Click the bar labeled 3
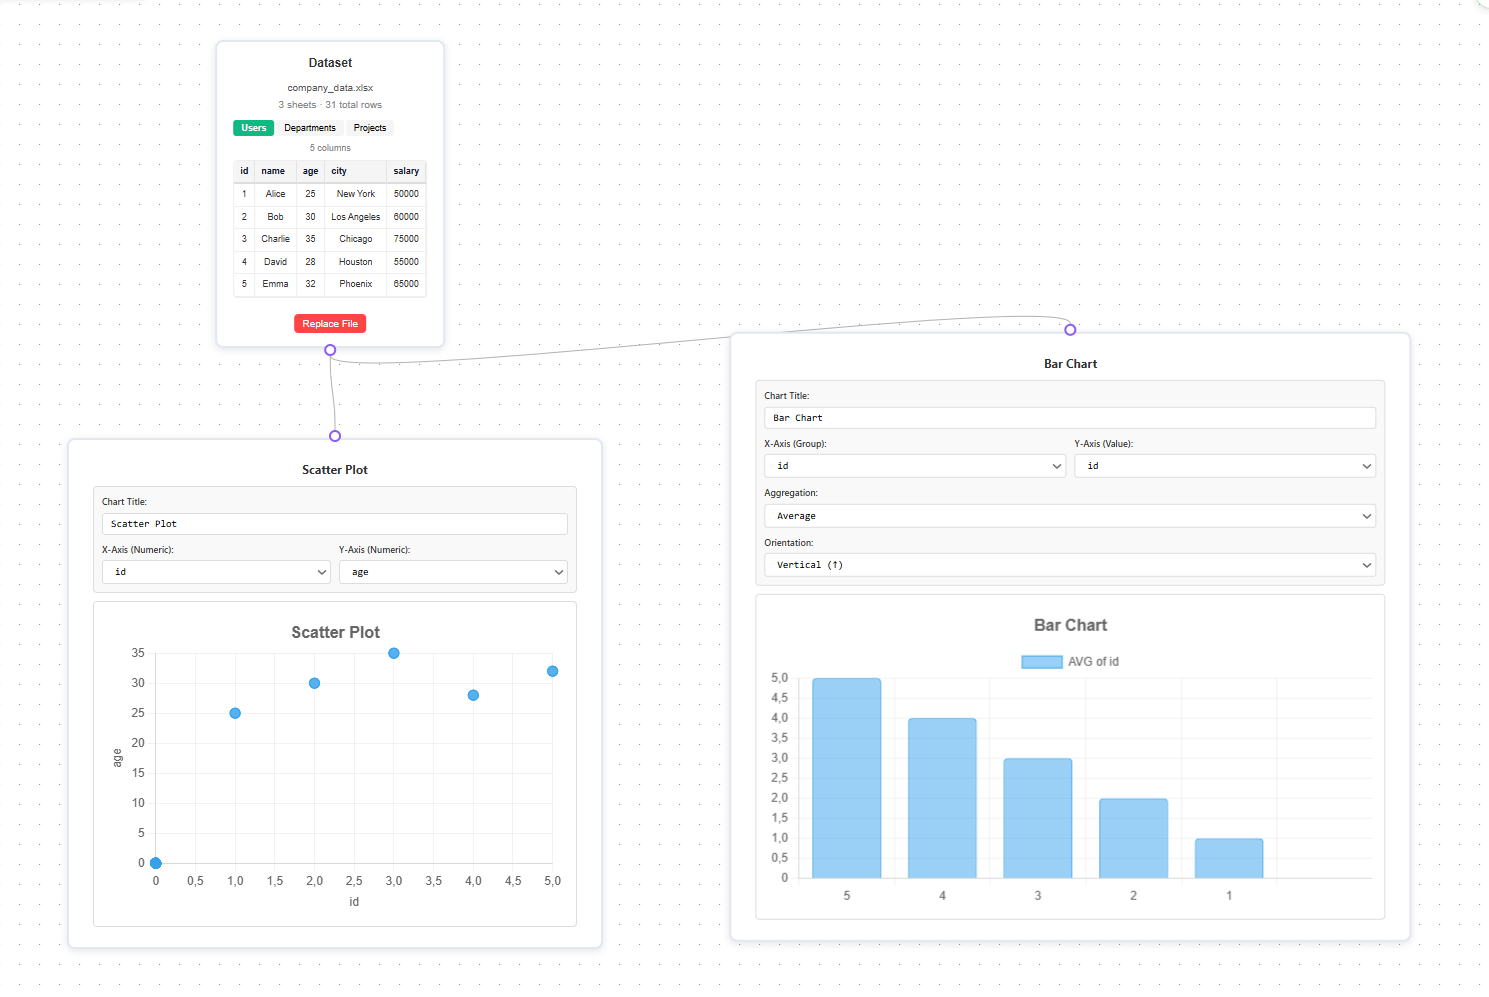This screenshot has height=997, width=1489. tap(1038, 818)
